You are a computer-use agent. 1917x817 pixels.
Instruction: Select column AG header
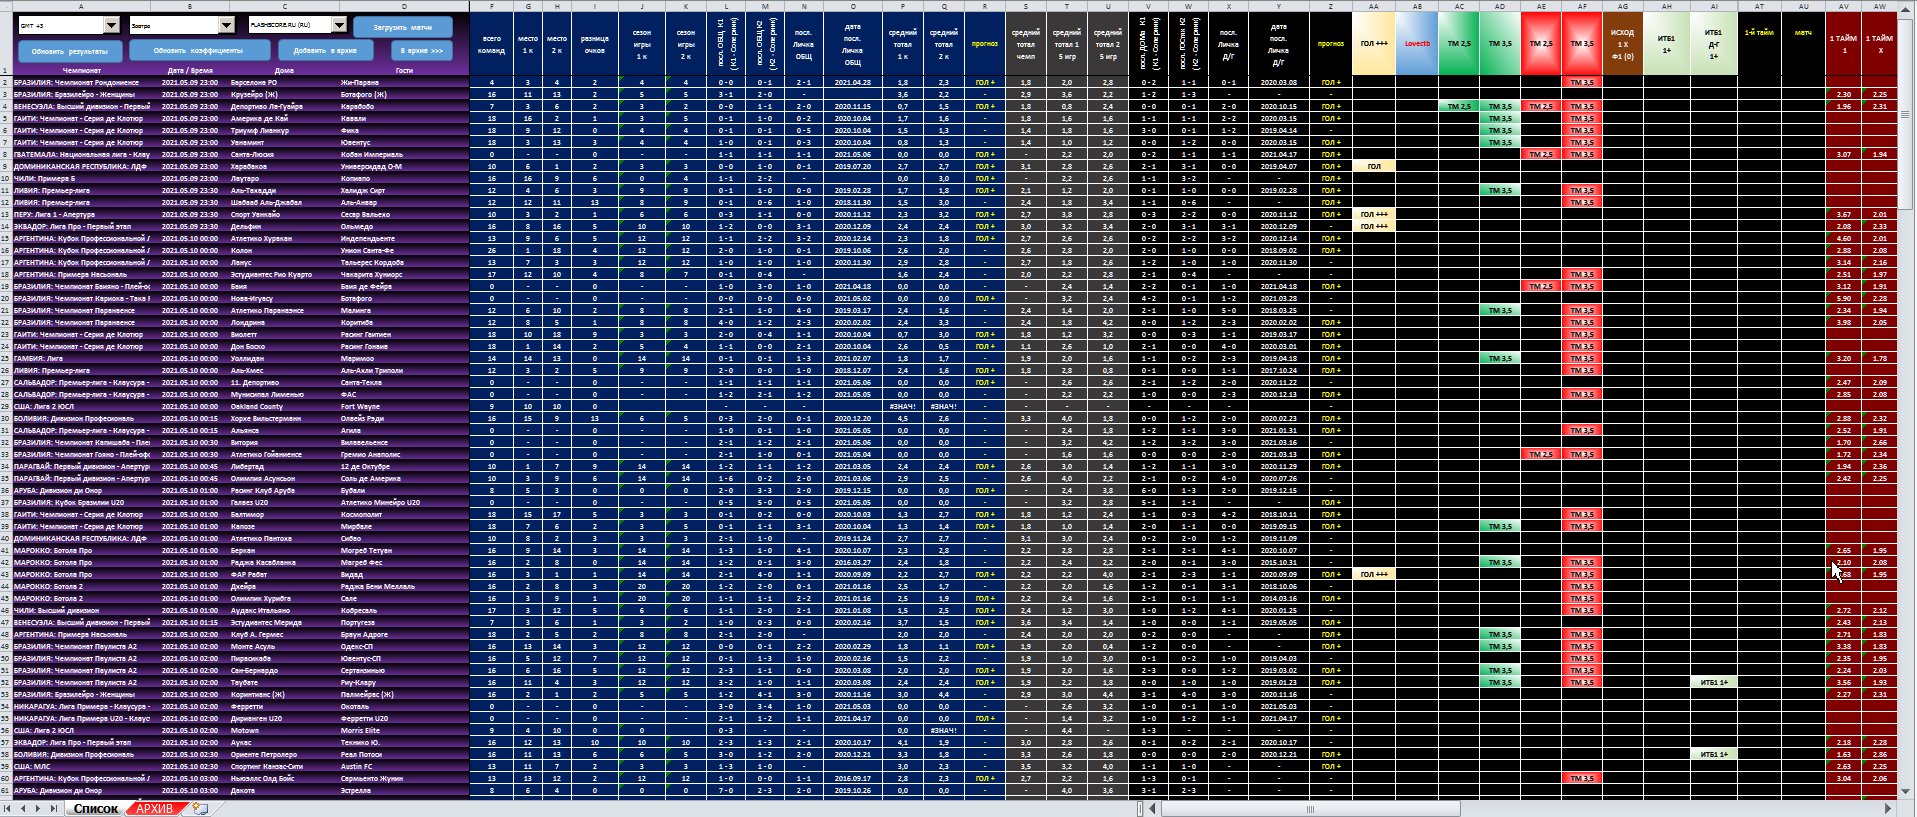coord(1622,6)
